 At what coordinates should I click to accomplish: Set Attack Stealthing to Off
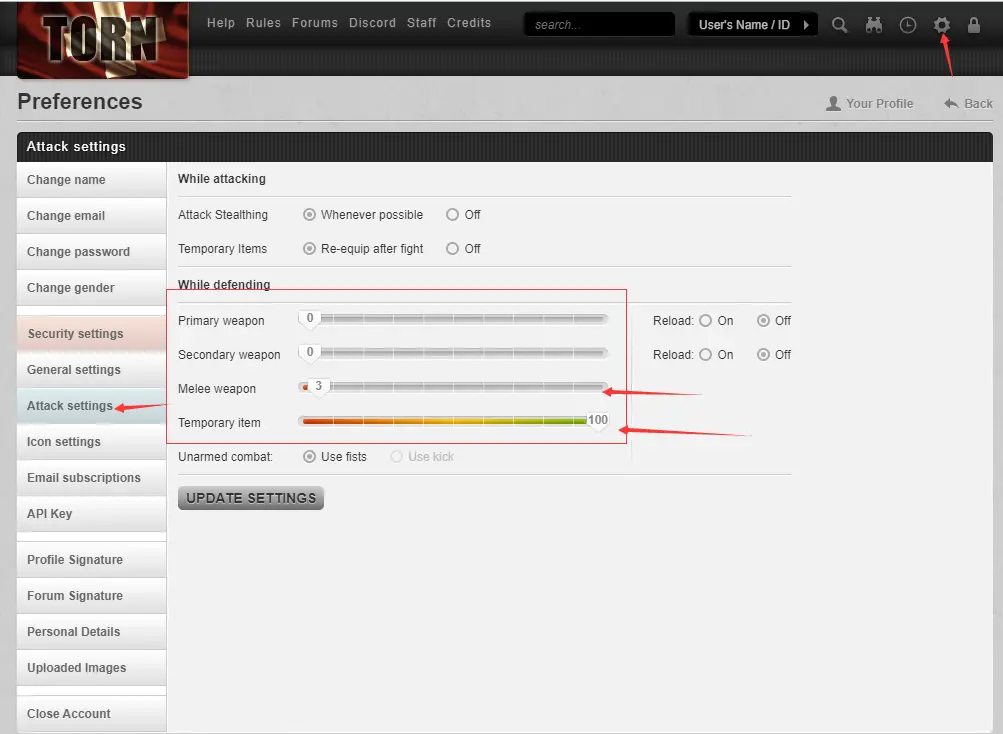click(x=453, y=215)
